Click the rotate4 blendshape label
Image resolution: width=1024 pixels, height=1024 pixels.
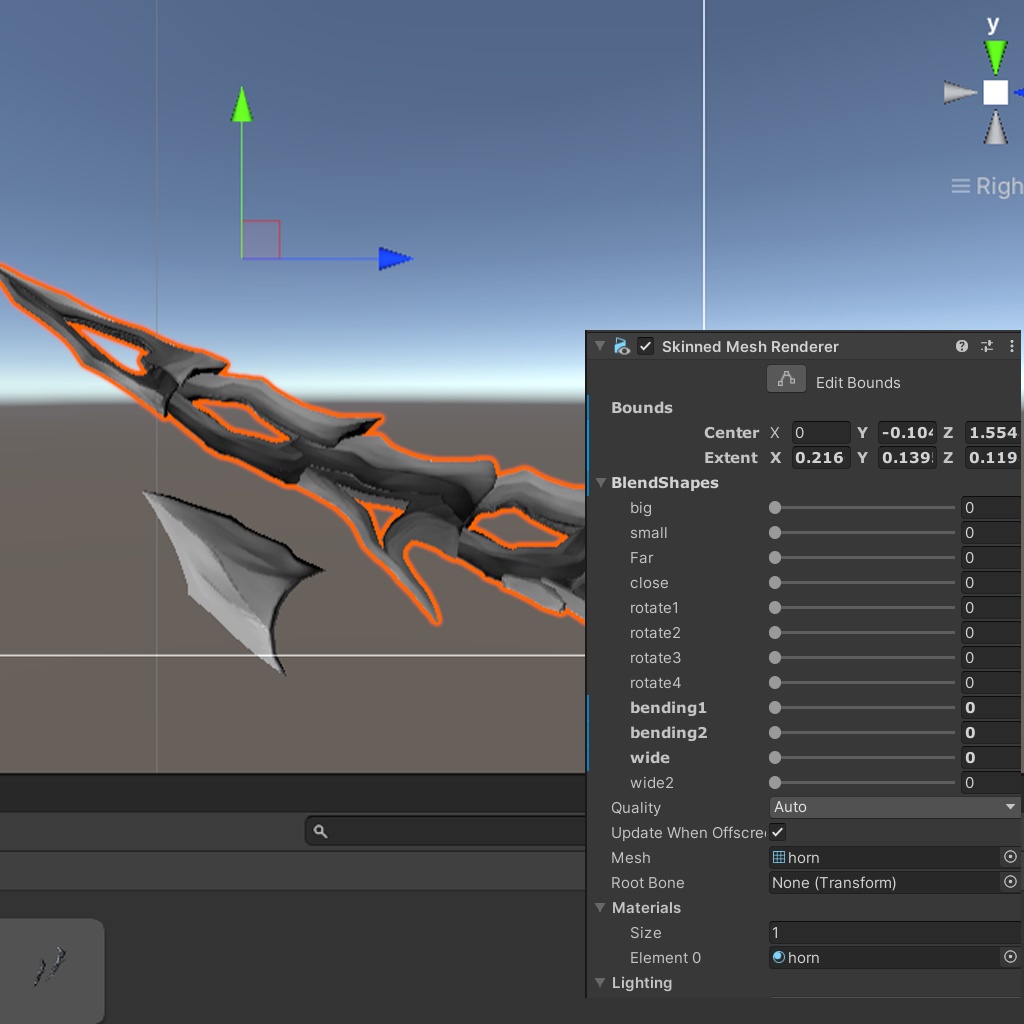click(655, 682)
